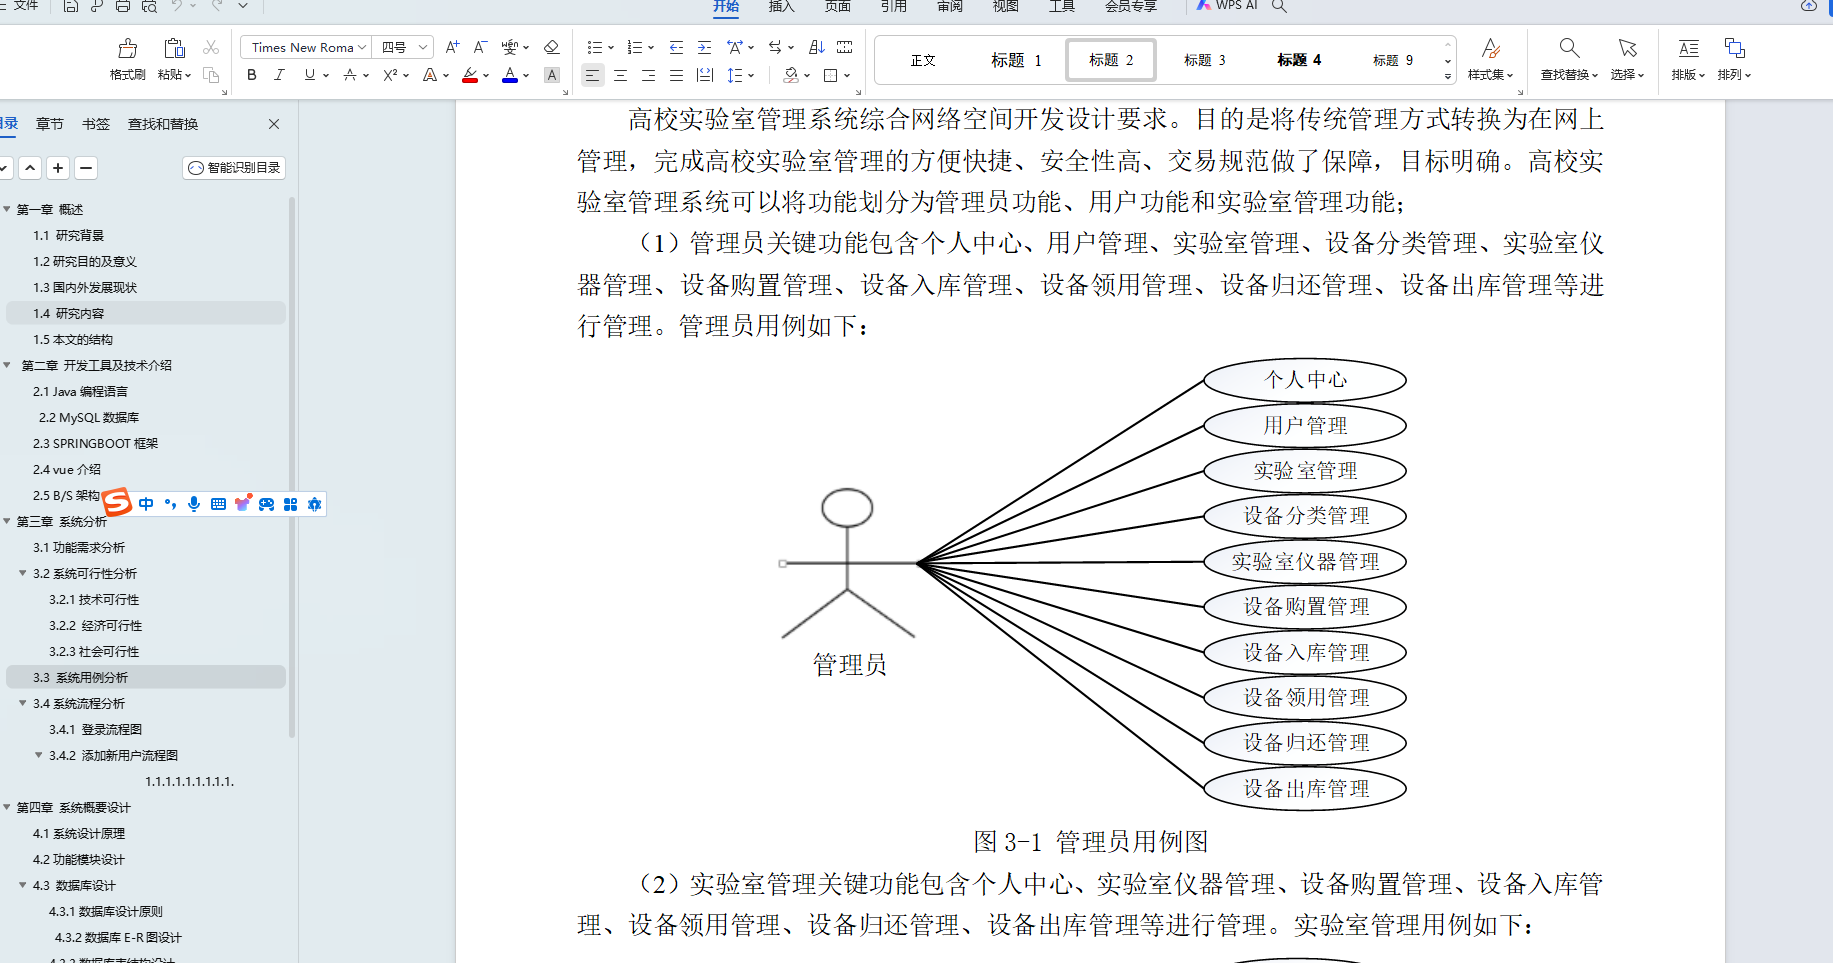Screen dimensions: 1833x963
Task: Click the Copy icon below scissors
Action: click(x=211, y=75)
